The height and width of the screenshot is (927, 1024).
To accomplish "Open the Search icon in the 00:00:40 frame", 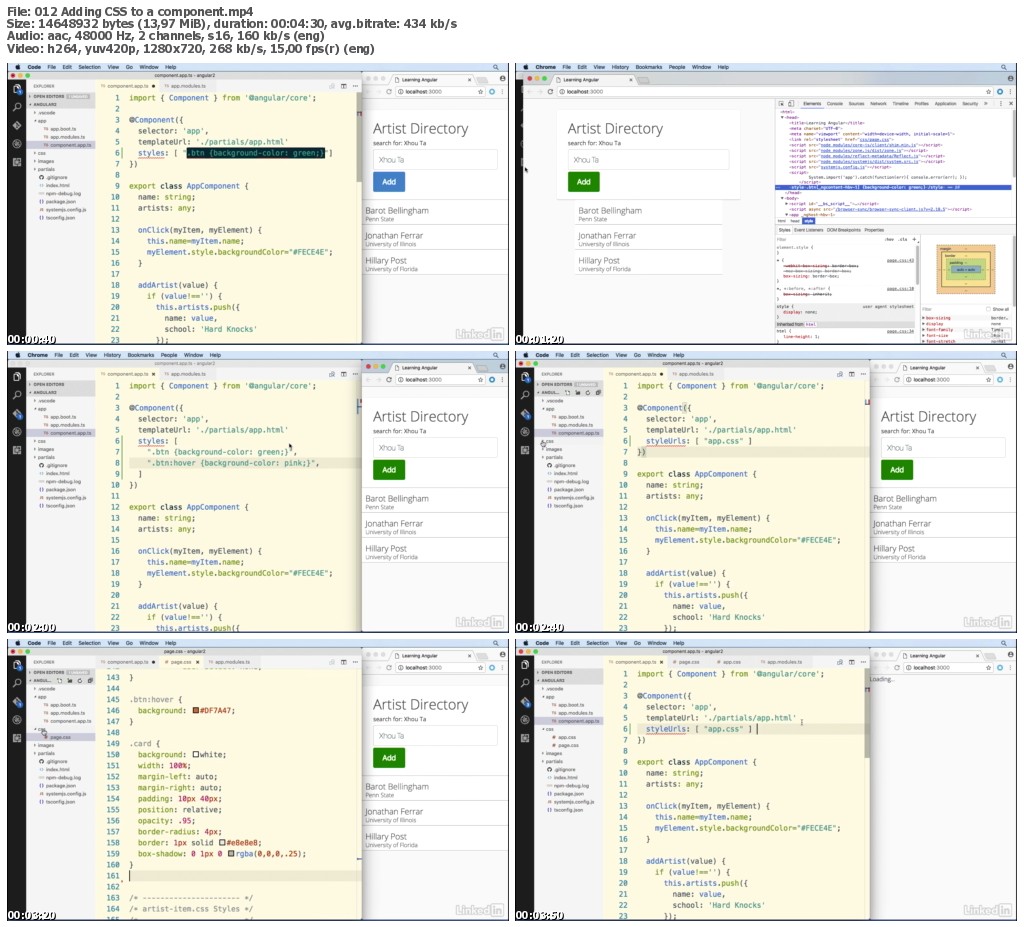I will [x=17, y=107].
